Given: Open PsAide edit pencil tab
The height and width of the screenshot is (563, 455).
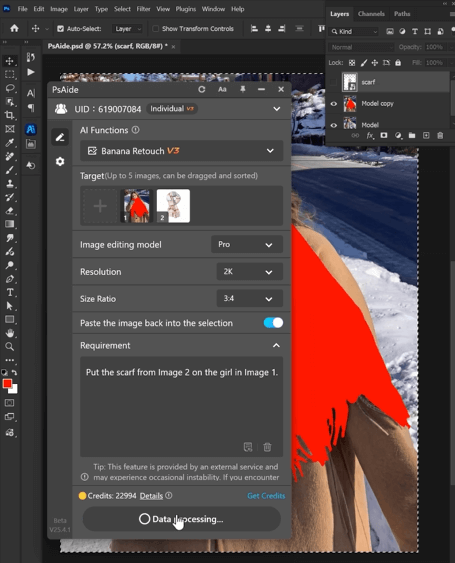Looking at the screenshot, I should 60,137.
